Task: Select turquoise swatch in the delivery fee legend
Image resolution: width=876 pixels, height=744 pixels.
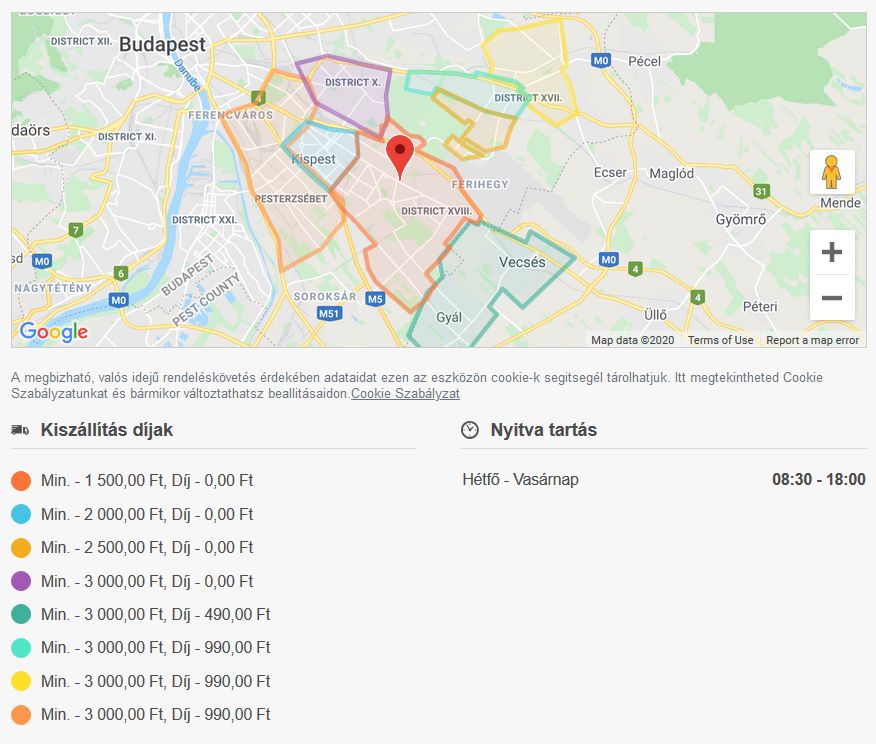Action: point(21,648)
